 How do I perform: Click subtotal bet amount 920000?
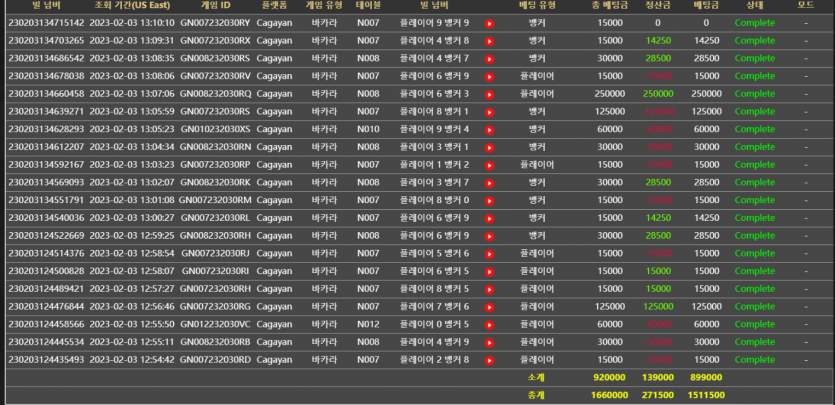pos(610,377)
